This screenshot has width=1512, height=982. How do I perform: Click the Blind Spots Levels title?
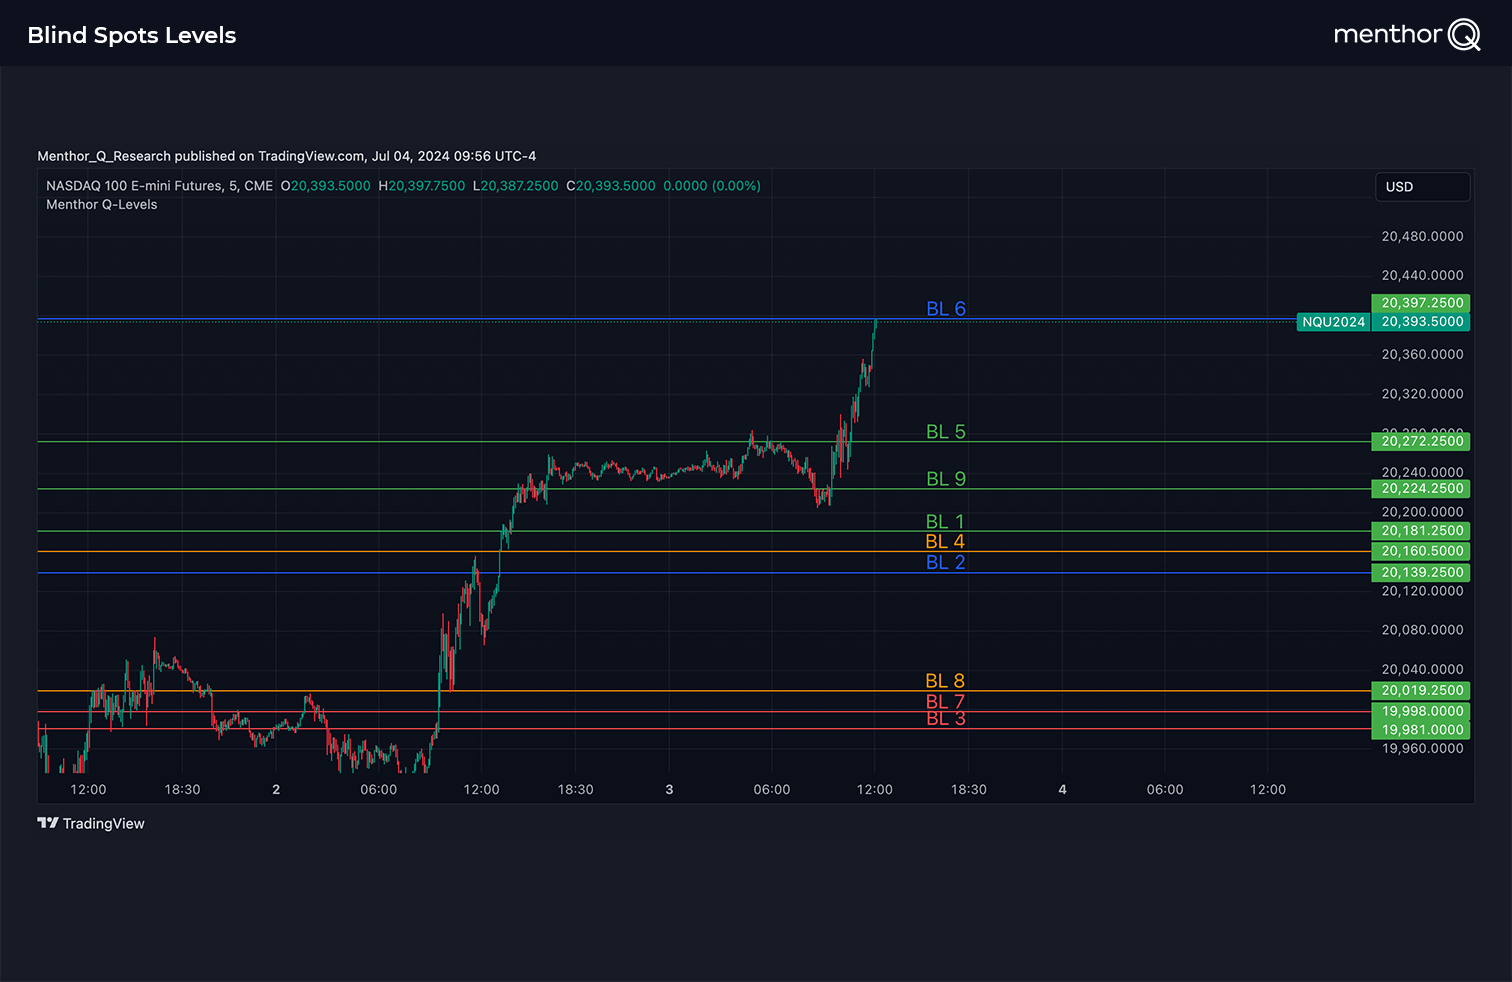point(132,35)
